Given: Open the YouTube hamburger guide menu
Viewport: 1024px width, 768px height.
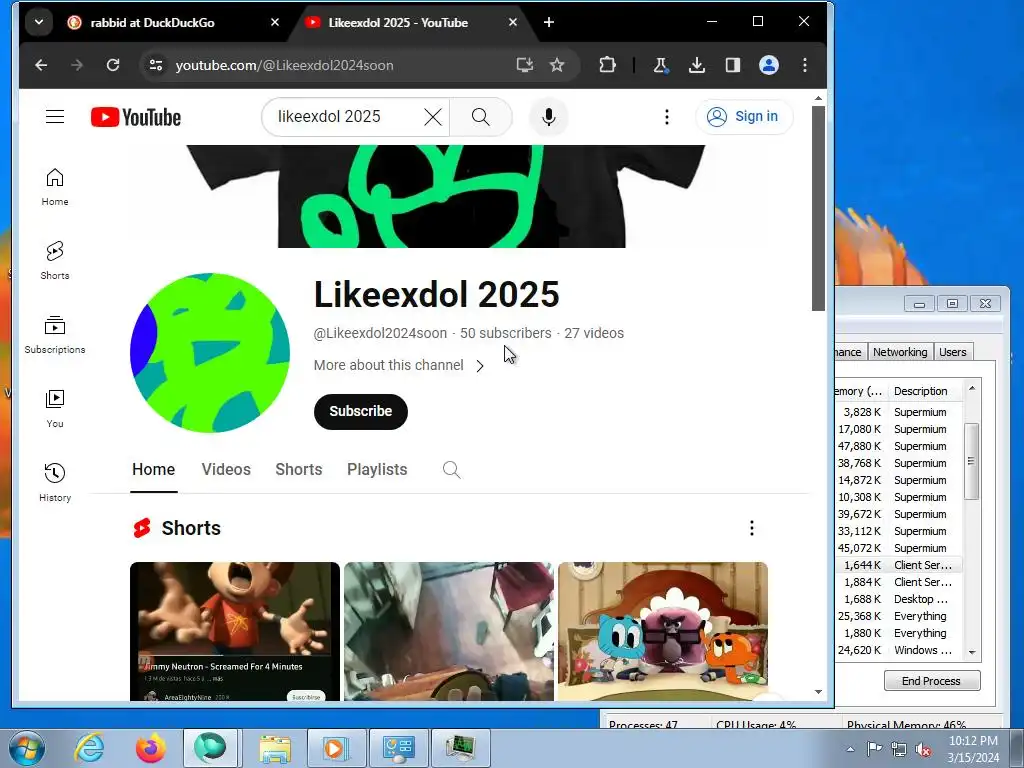Looking at the screenshot, I should pyautogui.click(x=55, y=117).
